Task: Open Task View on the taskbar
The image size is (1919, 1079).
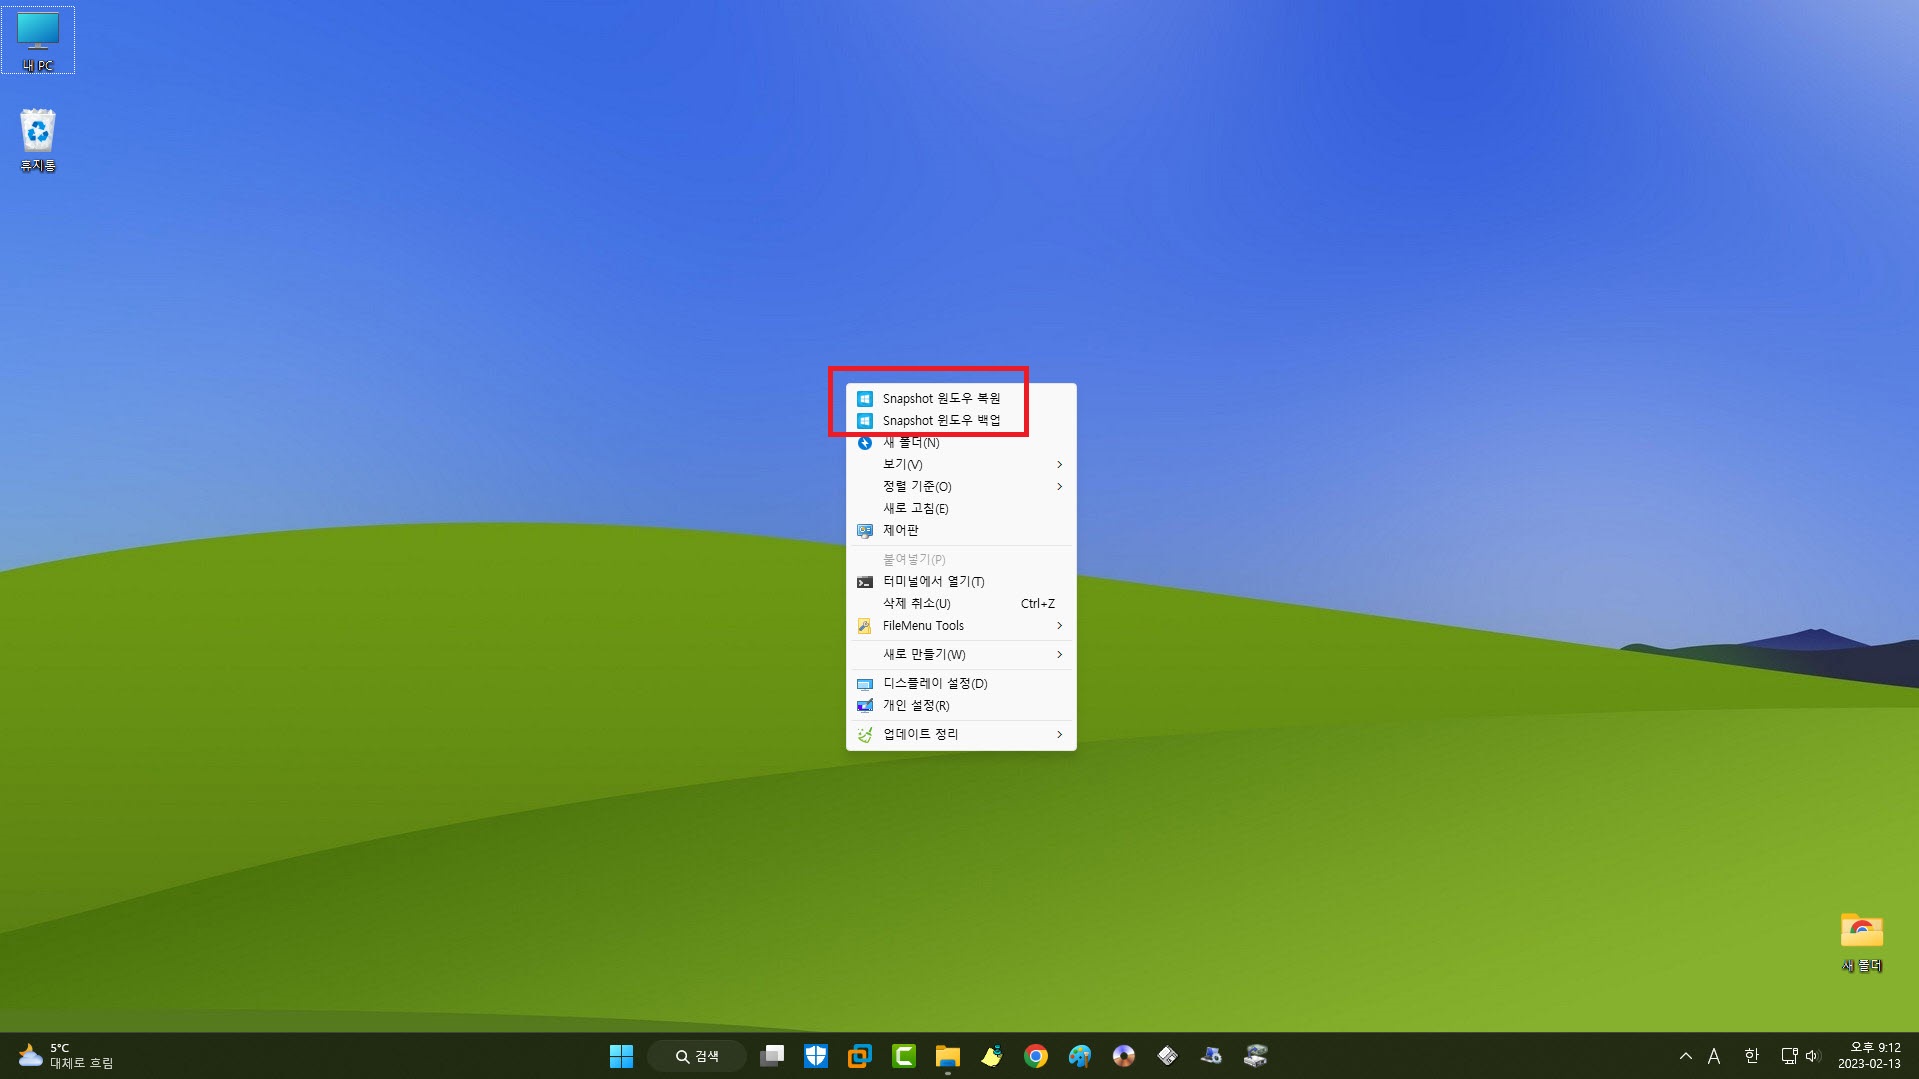Action: click(x=772, y=1056)
